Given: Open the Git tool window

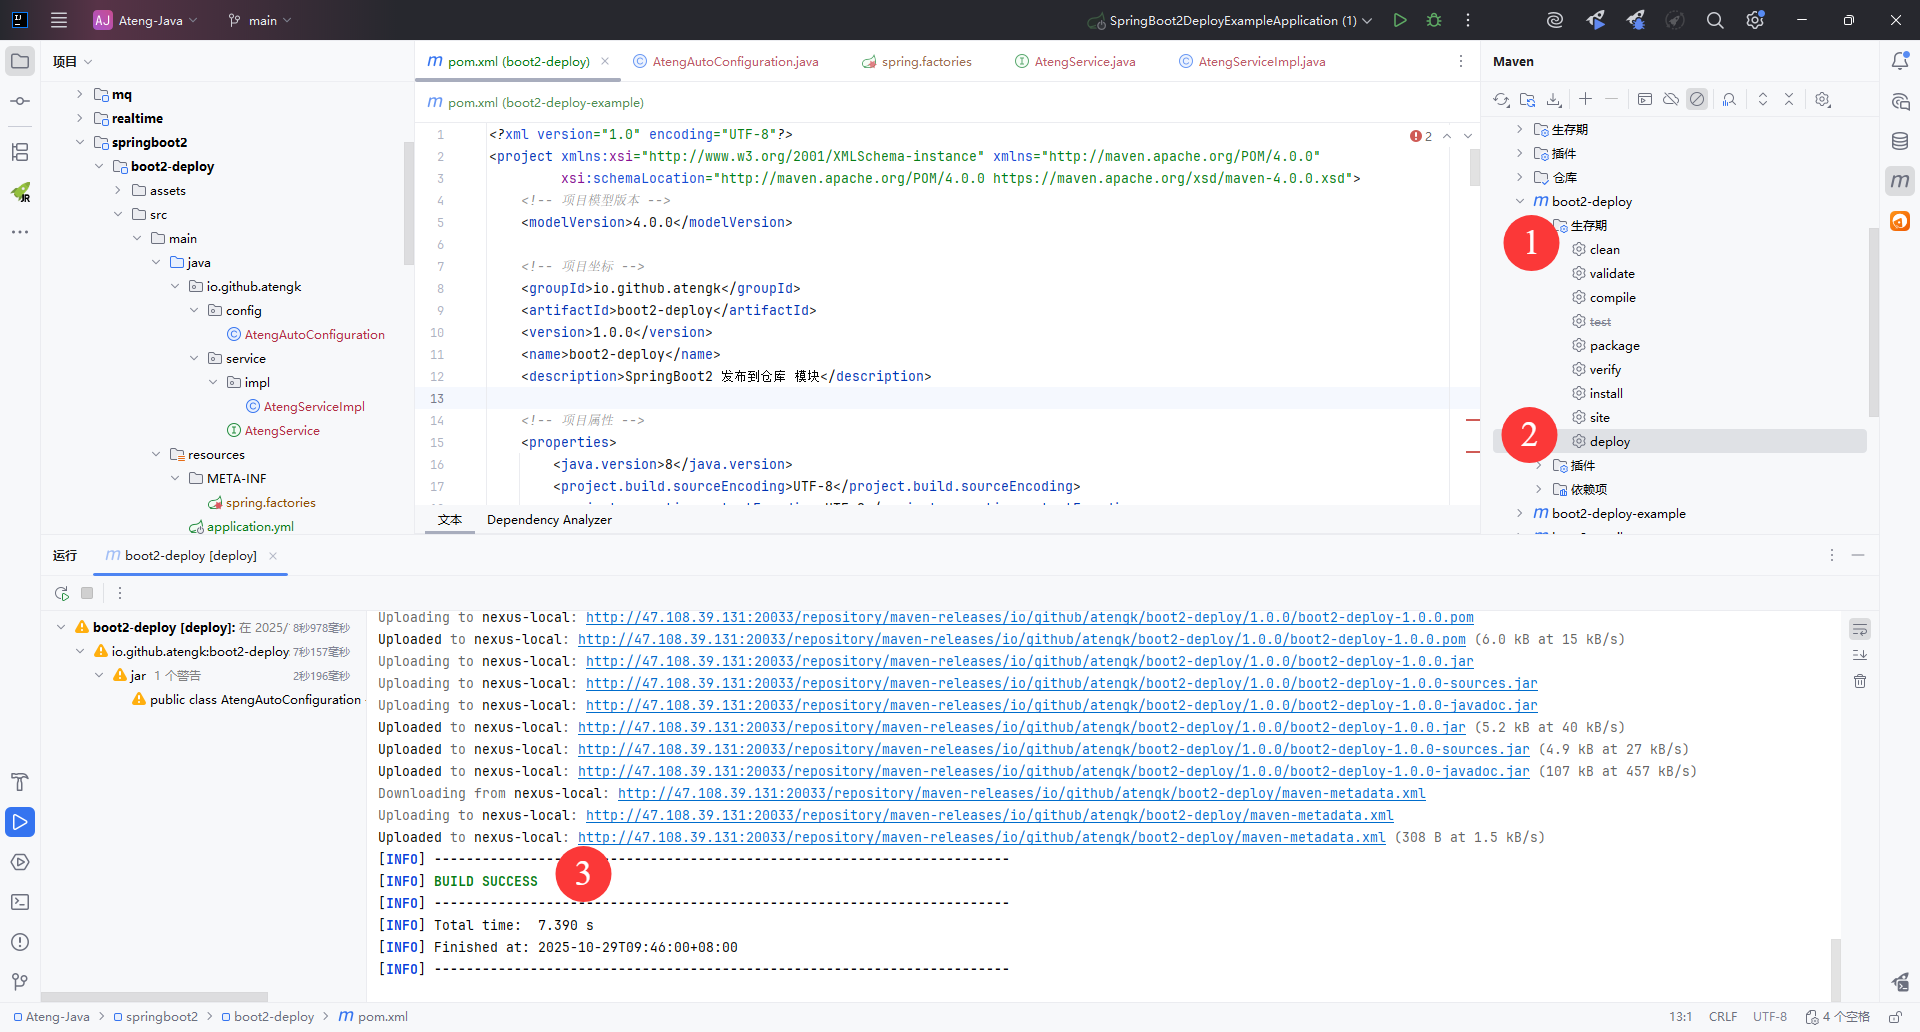Looking at the screenshot, I should point(20,982).
